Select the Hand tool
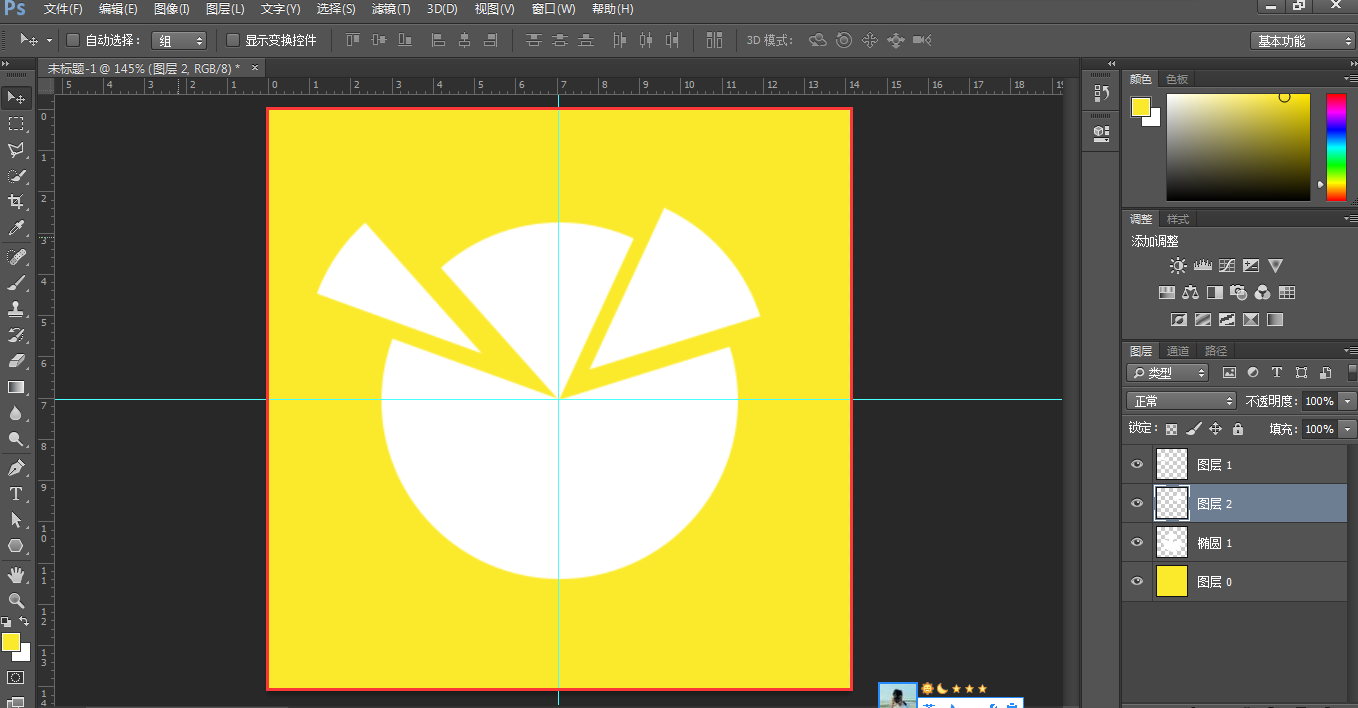The width and height of the screenshot is (1358, 708). point(16,574)
